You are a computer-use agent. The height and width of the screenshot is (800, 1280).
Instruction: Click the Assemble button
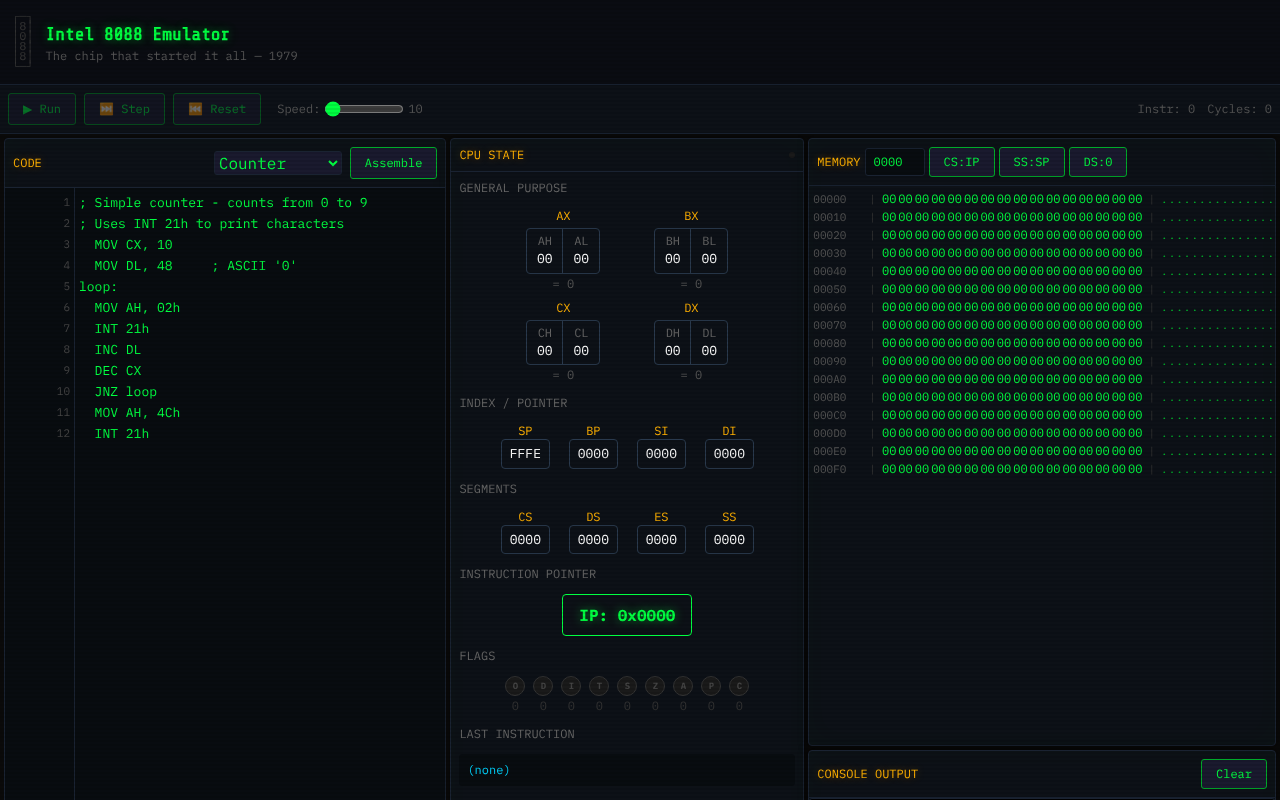(x=393, y=163)
